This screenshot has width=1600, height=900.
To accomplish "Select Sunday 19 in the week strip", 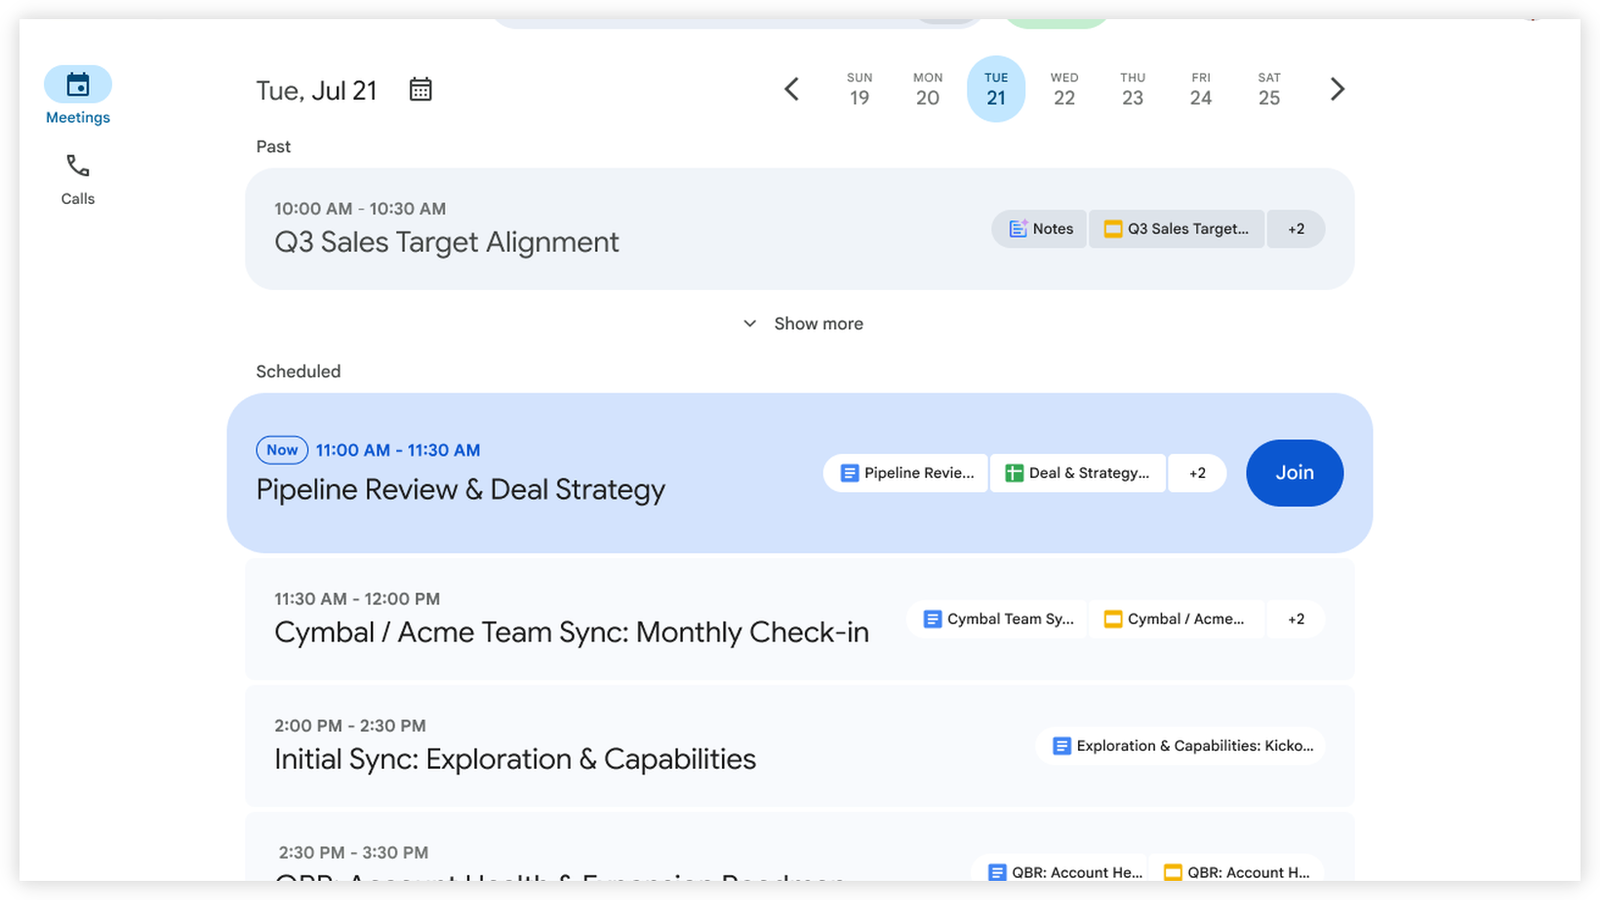I will [860, 90].
